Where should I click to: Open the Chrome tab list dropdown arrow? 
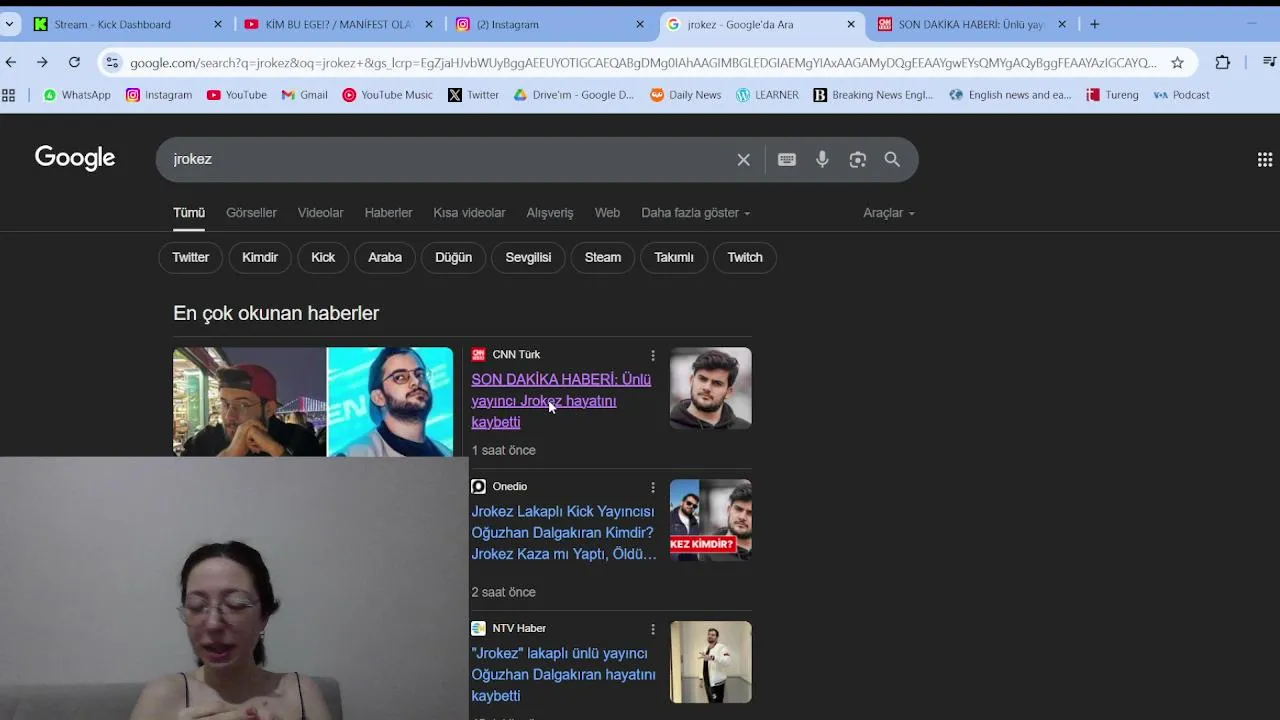[9, 24]
